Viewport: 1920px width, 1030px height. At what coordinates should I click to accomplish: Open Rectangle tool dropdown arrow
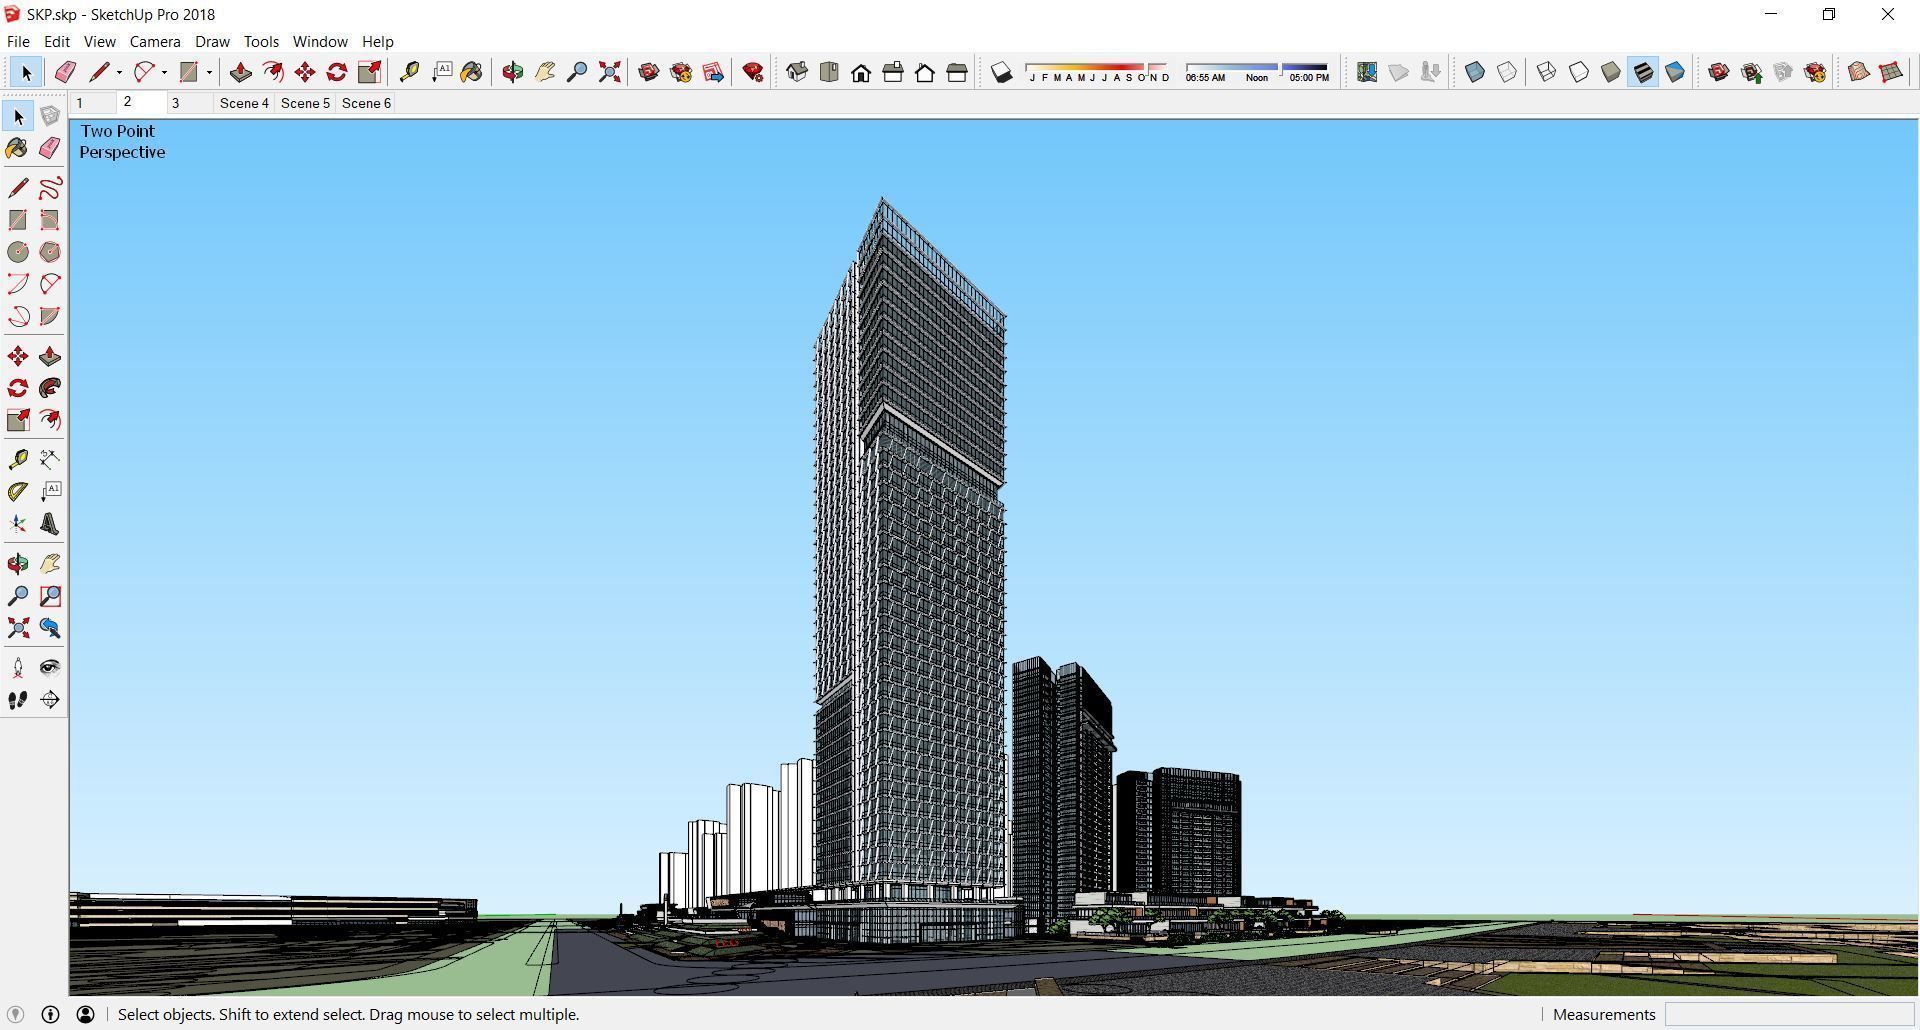point(209,72)
